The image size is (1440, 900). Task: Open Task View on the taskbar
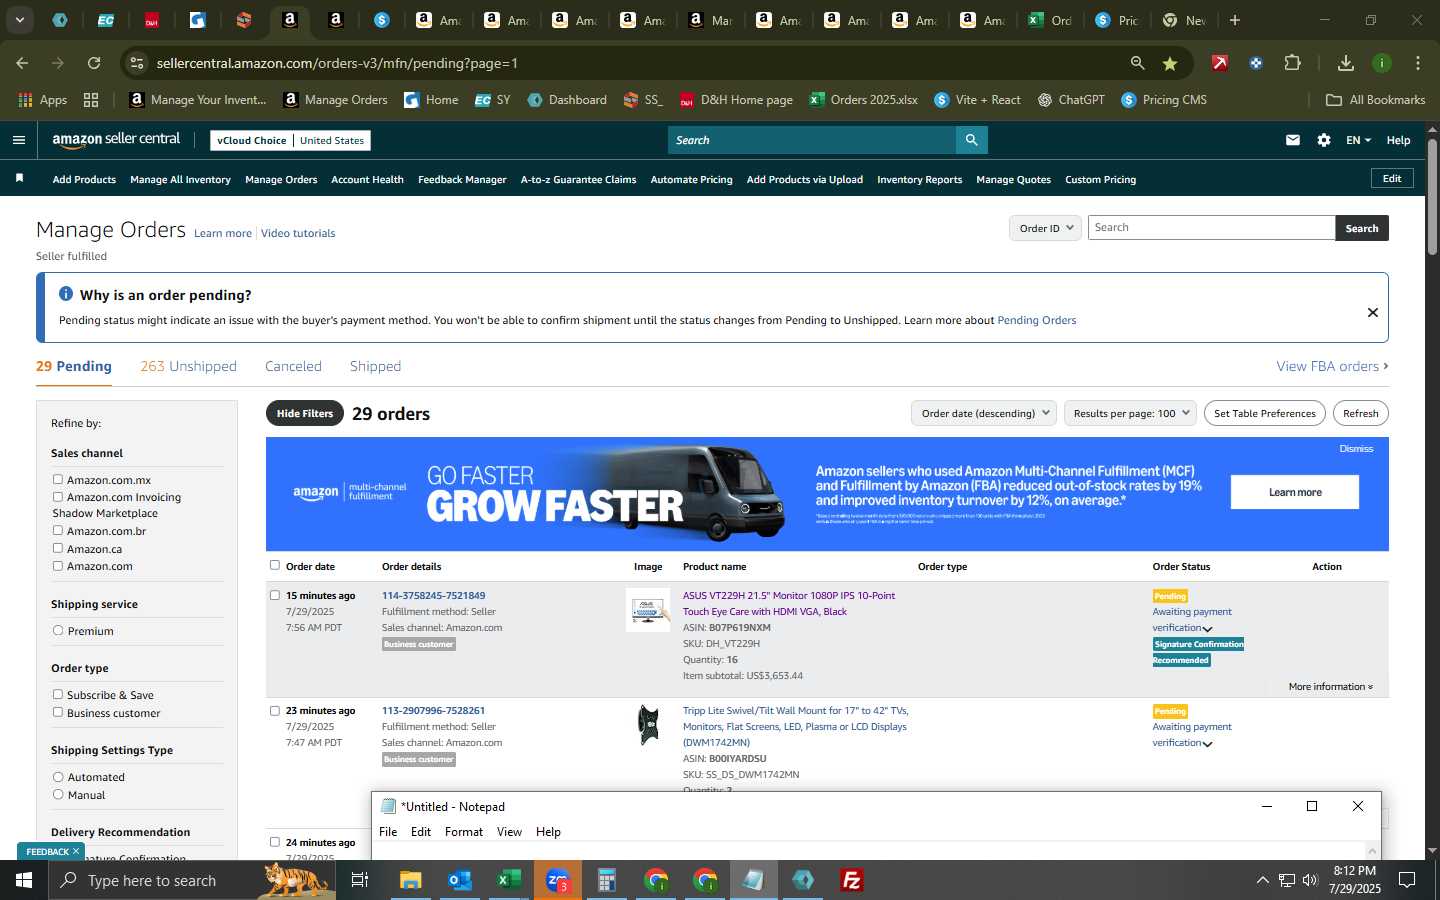pyautogui.click(x=360, y=880)
